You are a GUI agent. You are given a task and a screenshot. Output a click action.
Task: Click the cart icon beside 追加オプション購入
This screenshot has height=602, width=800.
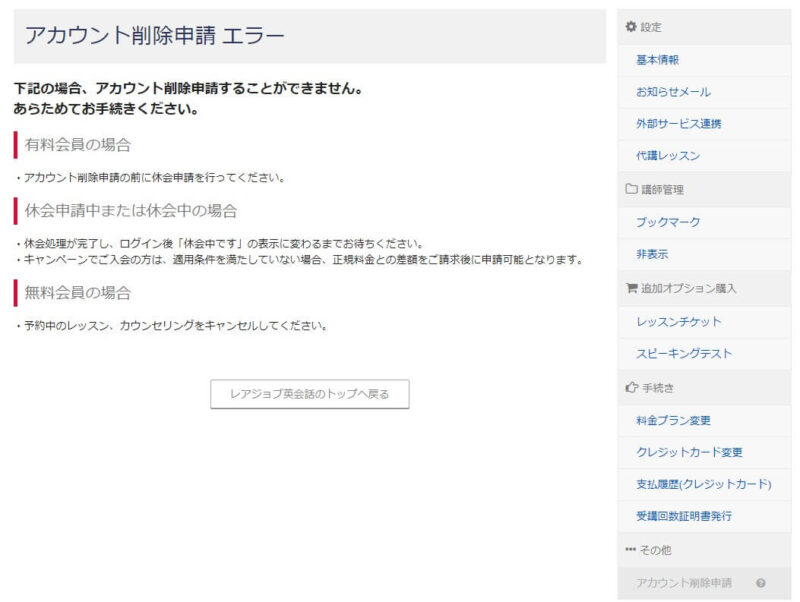tap(631, 288)
